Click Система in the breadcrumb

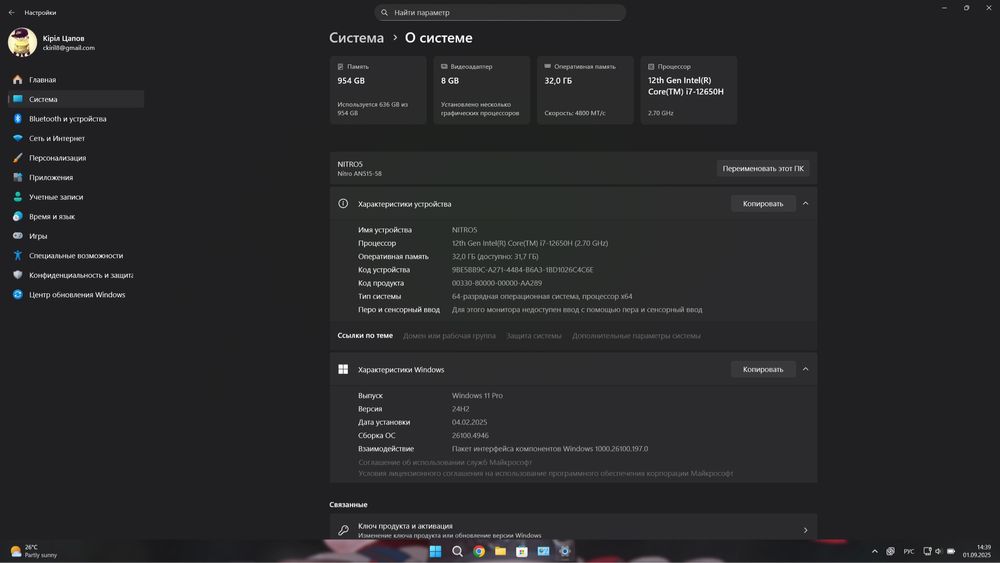357,38
